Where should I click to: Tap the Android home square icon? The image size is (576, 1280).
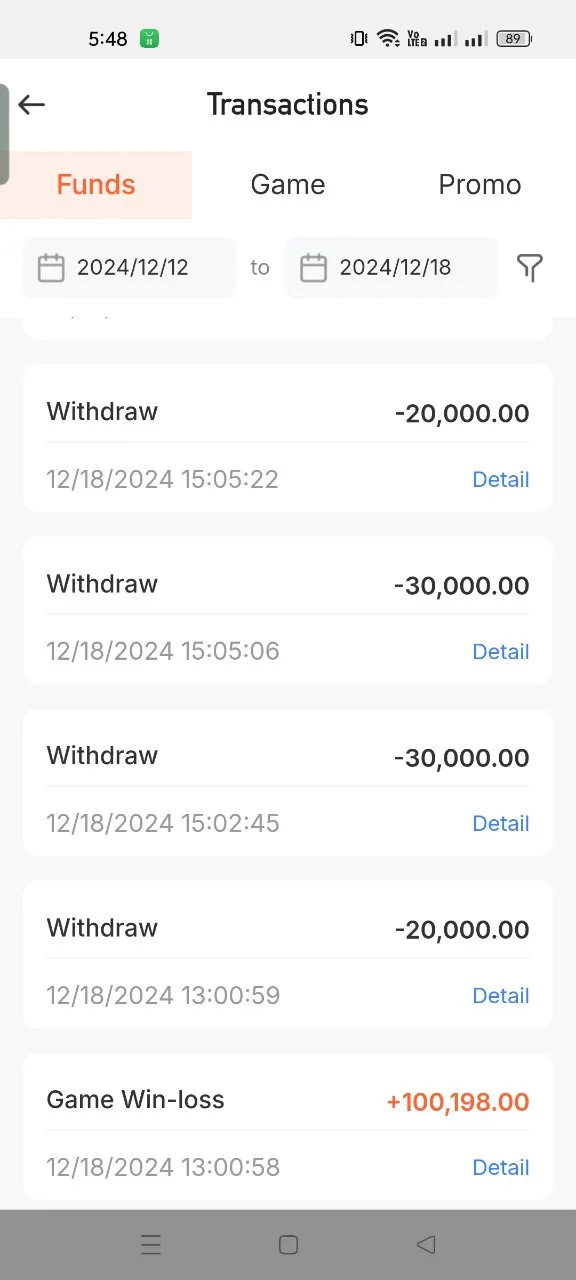click(288, 1245)
